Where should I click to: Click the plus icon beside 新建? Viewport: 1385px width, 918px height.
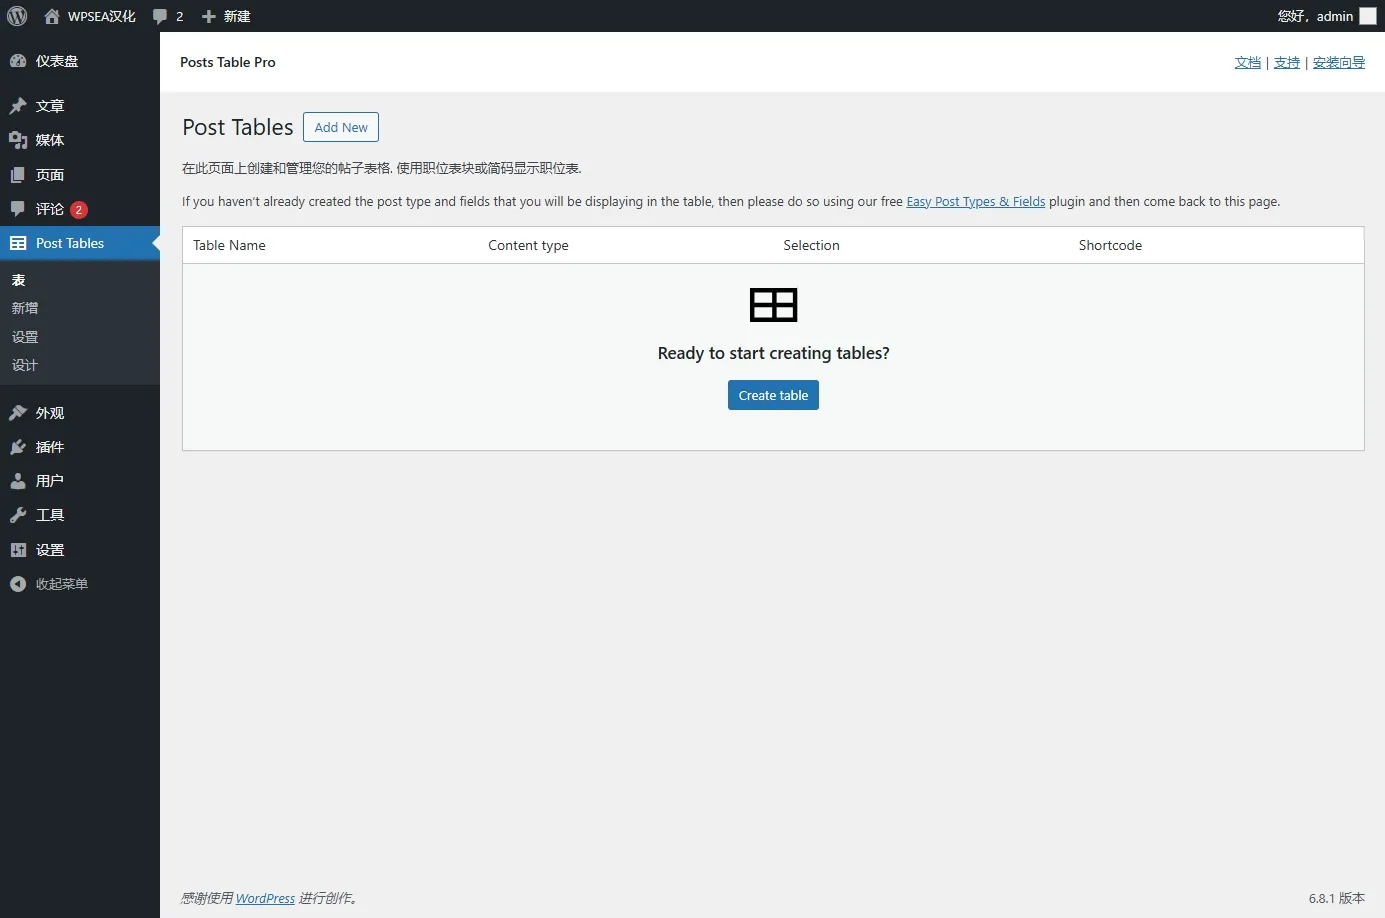pos(209,16)
